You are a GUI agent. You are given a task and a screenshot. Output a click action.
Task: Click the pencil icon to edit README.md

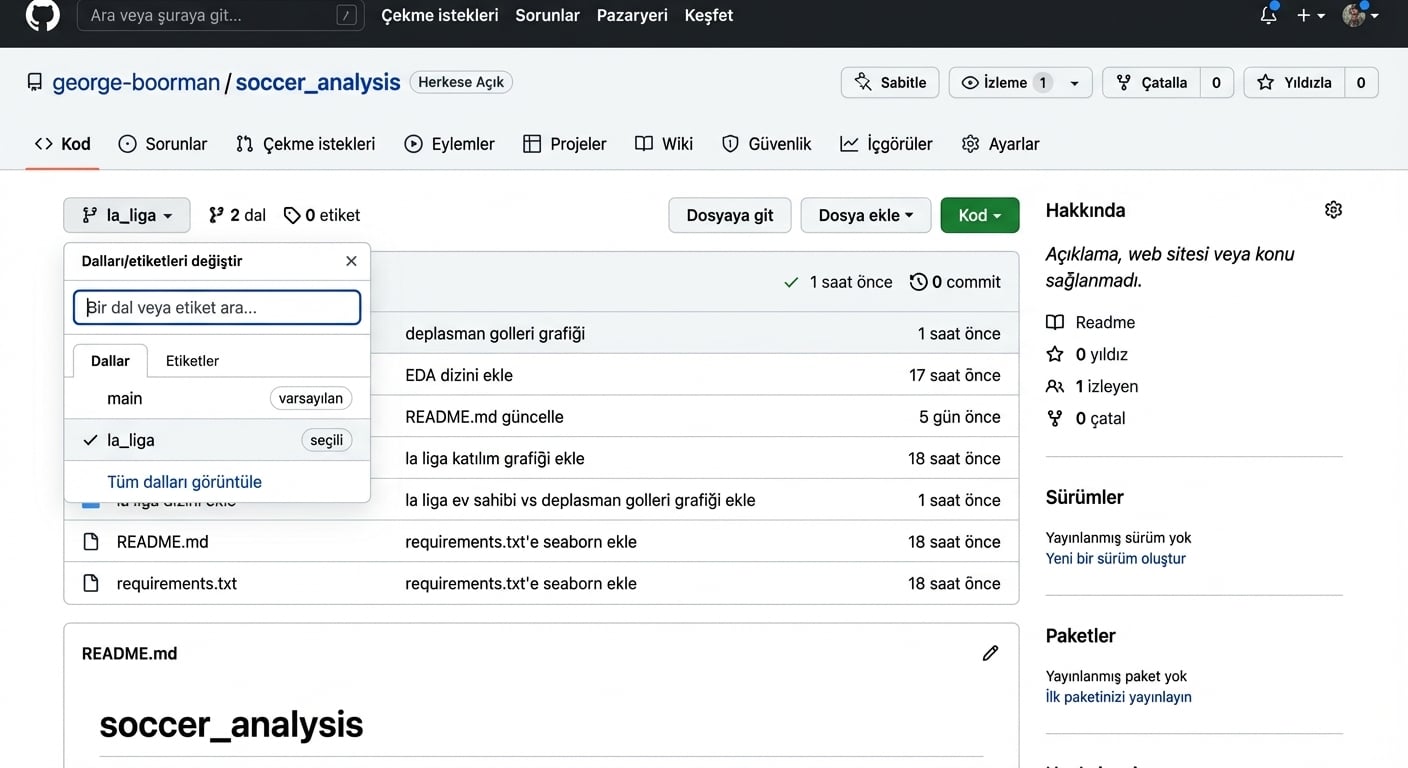pos(990,653)
